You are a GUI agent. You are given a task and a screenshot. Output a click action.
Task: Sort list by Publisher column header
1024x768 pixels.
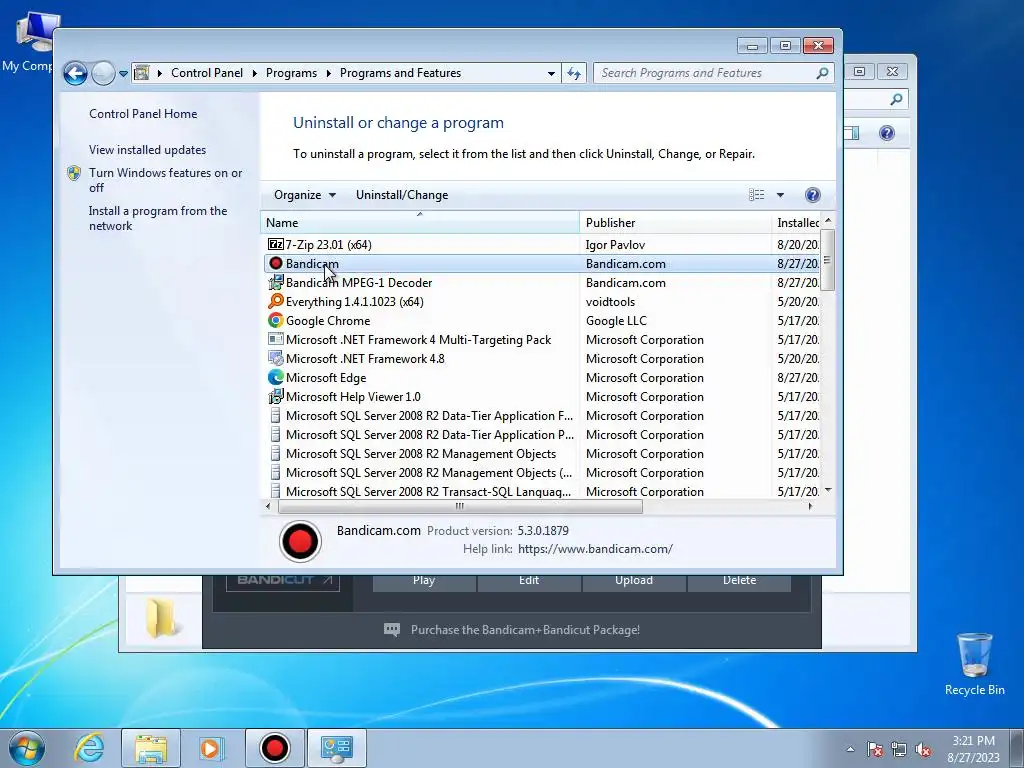point(675,223)
